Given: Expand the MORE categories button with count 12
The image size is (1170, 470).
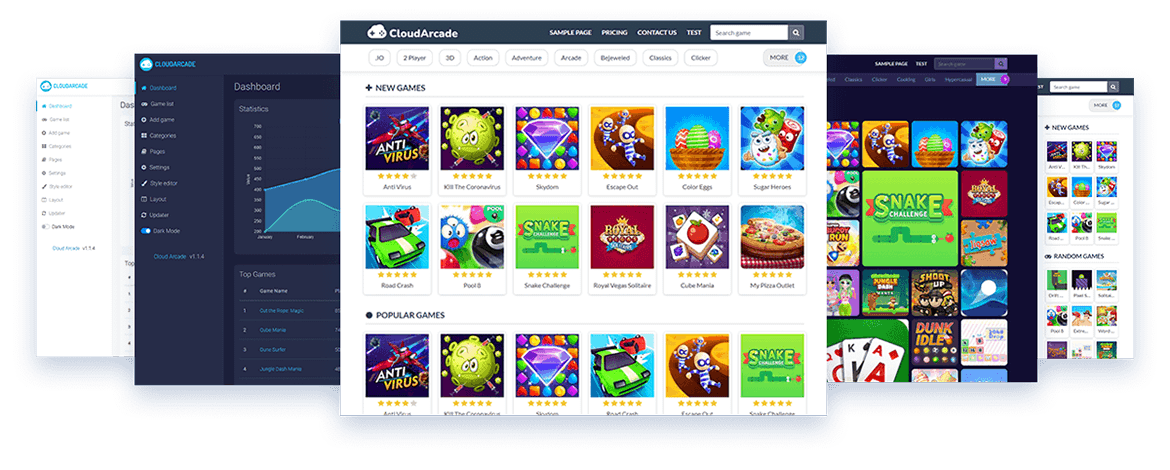Looking at the screenshot, I should 785,57.
